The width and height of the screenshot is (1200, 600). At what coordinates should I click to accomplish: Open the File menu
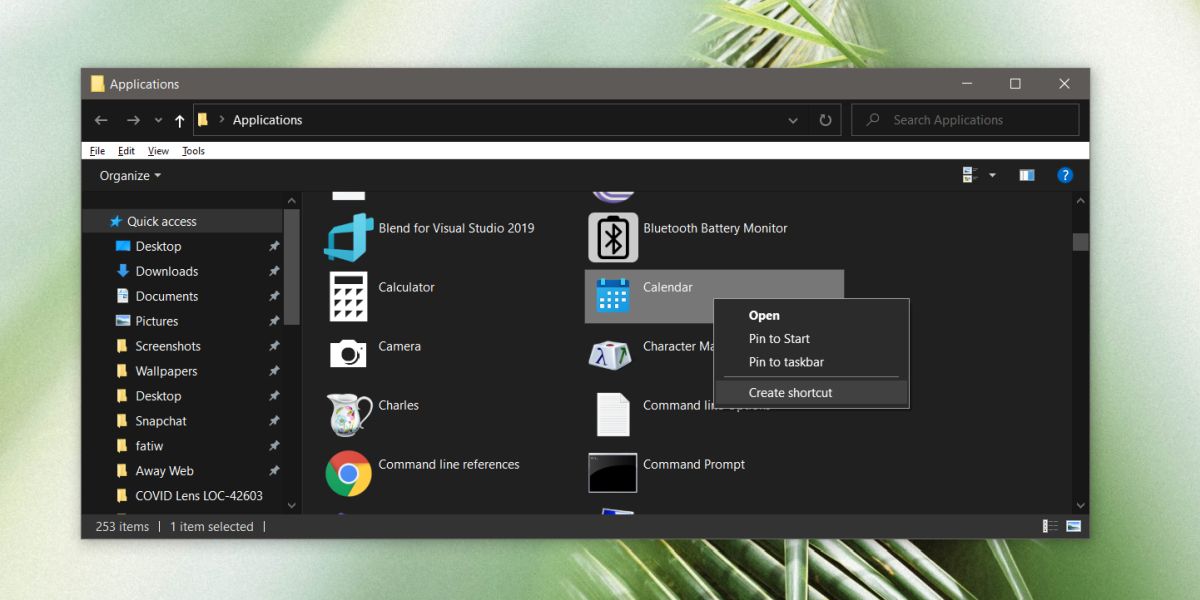tap(97, 151)
